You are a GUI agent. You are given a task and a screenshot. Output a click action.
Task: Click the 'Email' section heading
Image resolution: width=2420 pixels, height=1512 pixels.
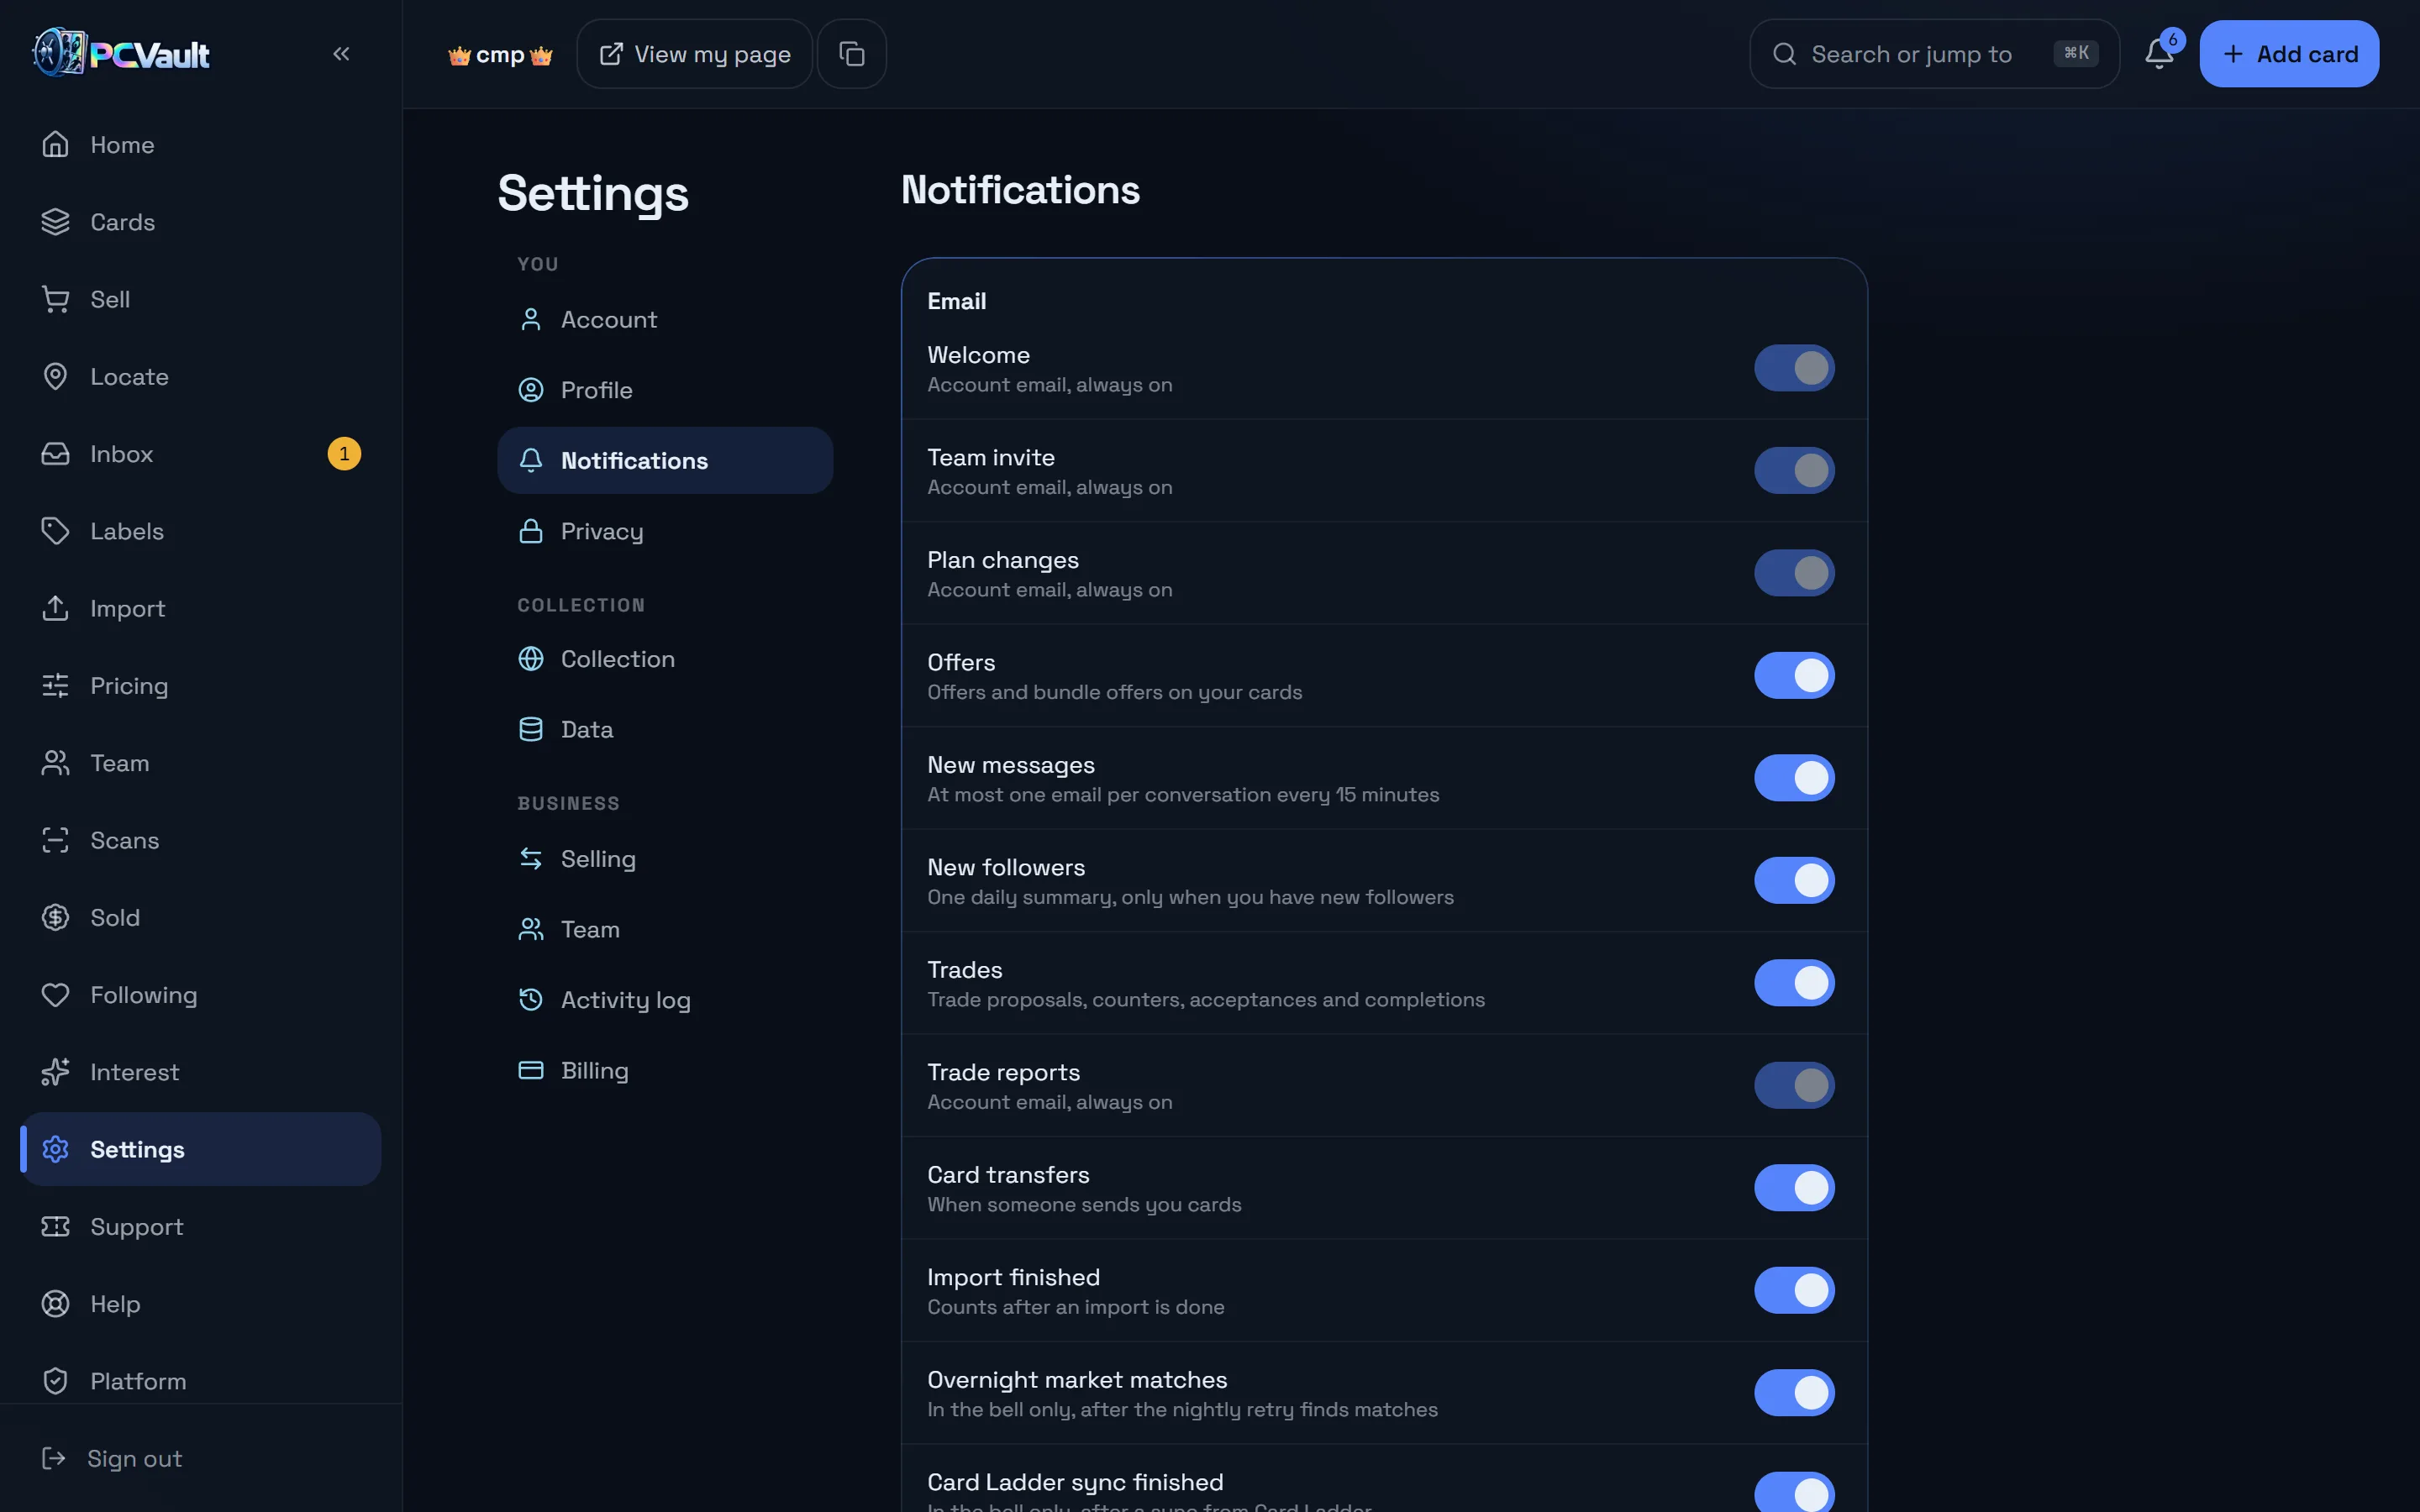pyautogui.click(x=956, y=301)
